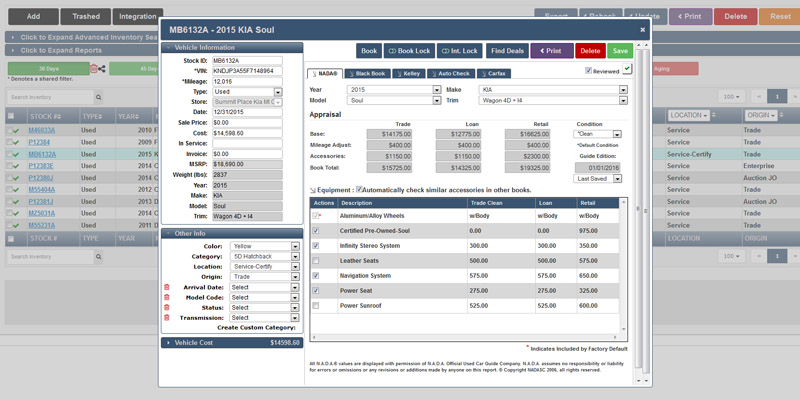Viewport: 800px width, 400px height.
Task: Open the Transmission Select dropdown
Action: click(265, 317)
